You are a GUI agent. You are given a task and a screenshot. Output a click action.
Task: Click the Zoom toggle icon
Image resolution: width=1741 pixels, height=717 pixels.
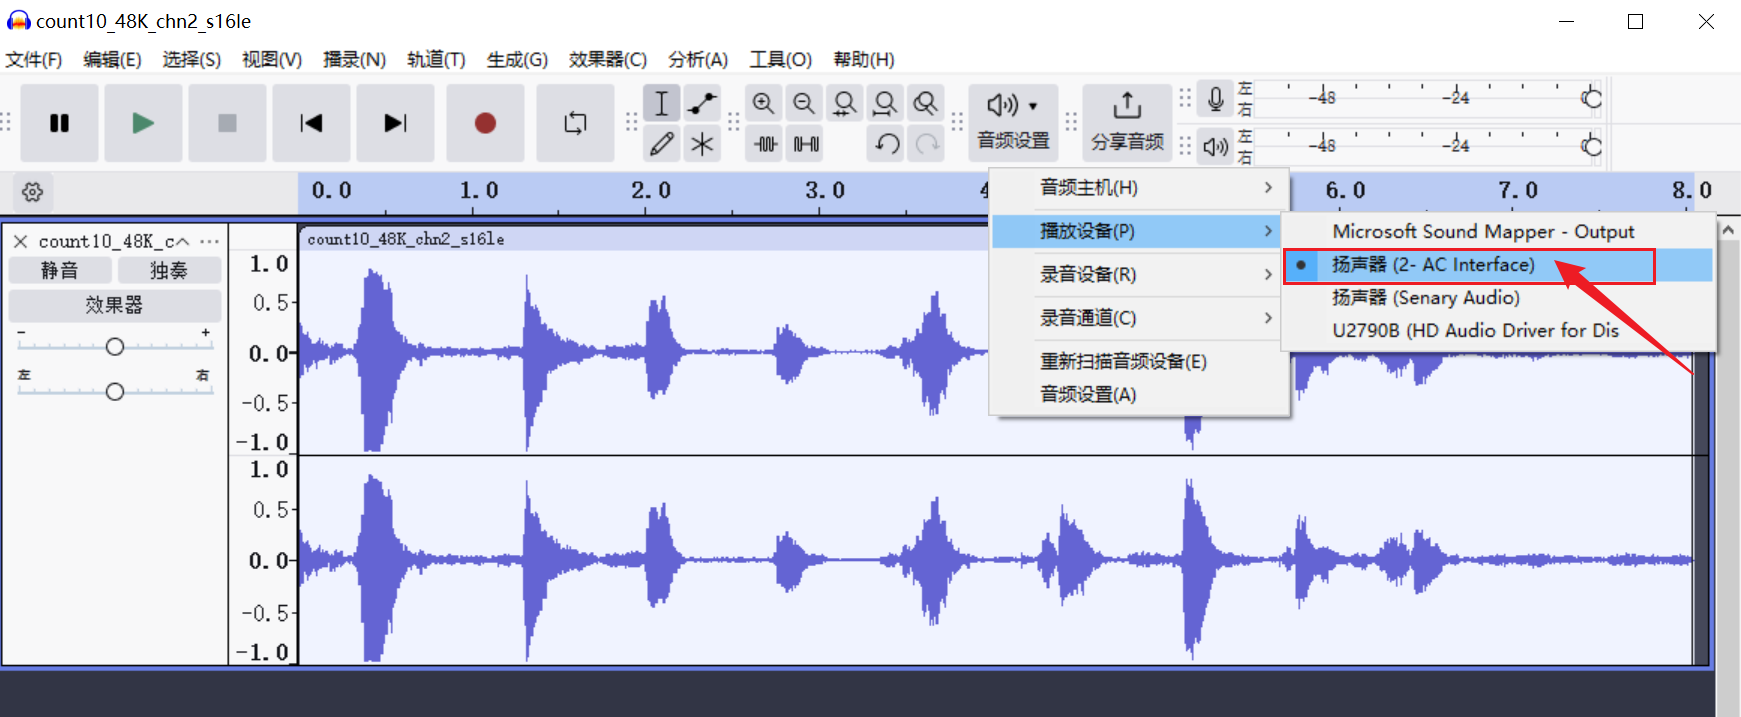click(x=926, y=103)
